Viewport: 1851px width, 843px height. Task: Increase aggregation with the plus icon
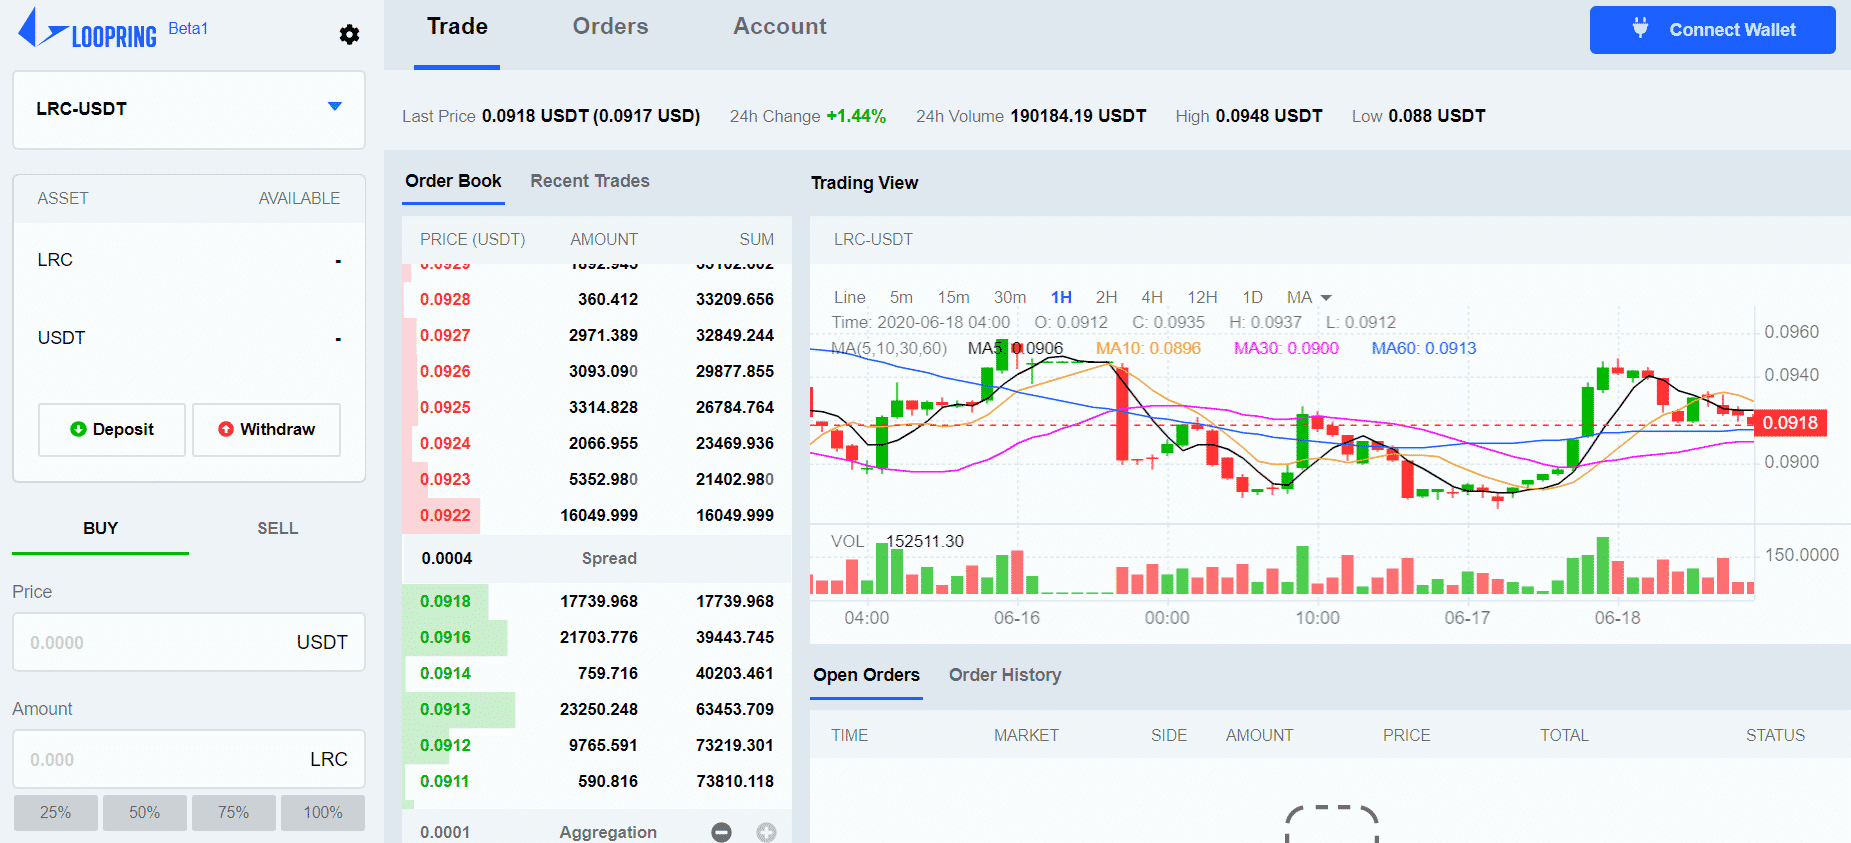click(766, 832)
